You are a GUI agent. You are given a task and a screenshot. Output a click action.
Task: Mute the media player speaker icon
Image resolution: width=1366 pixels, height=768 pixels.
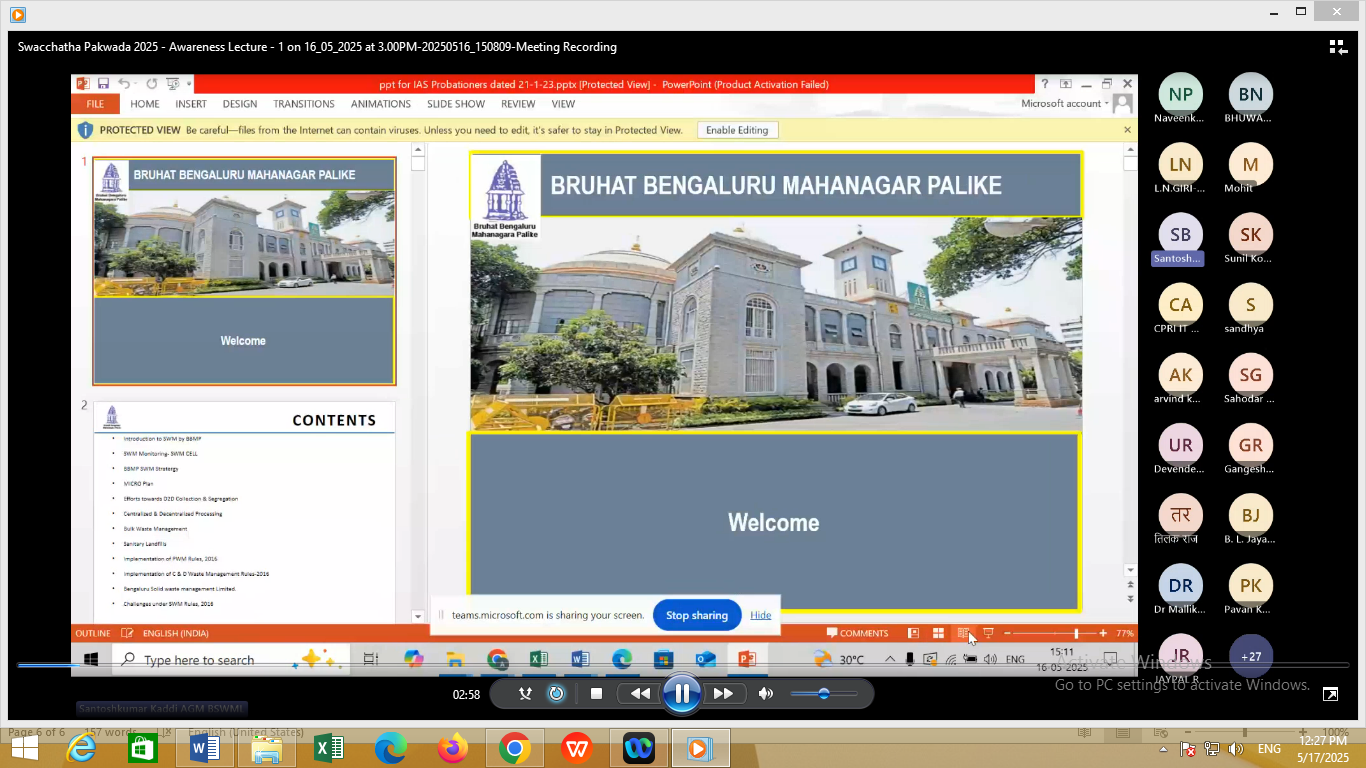[x=766, y=693]
